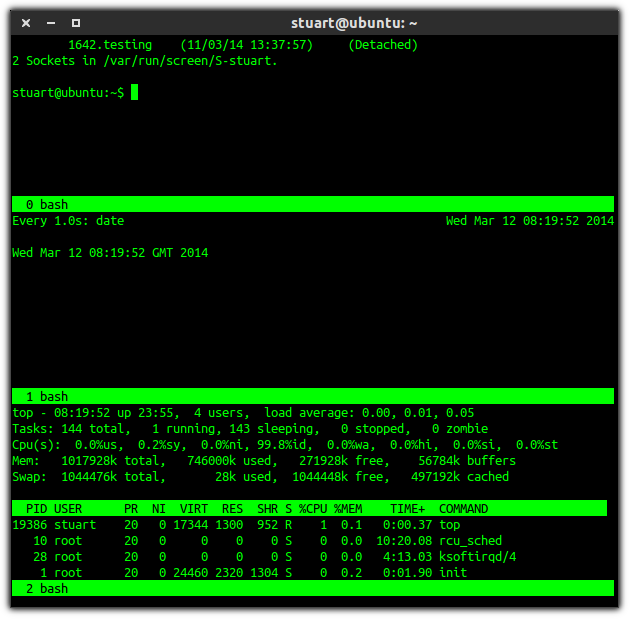Click the '0 zombie' task count

click(460, 429)
